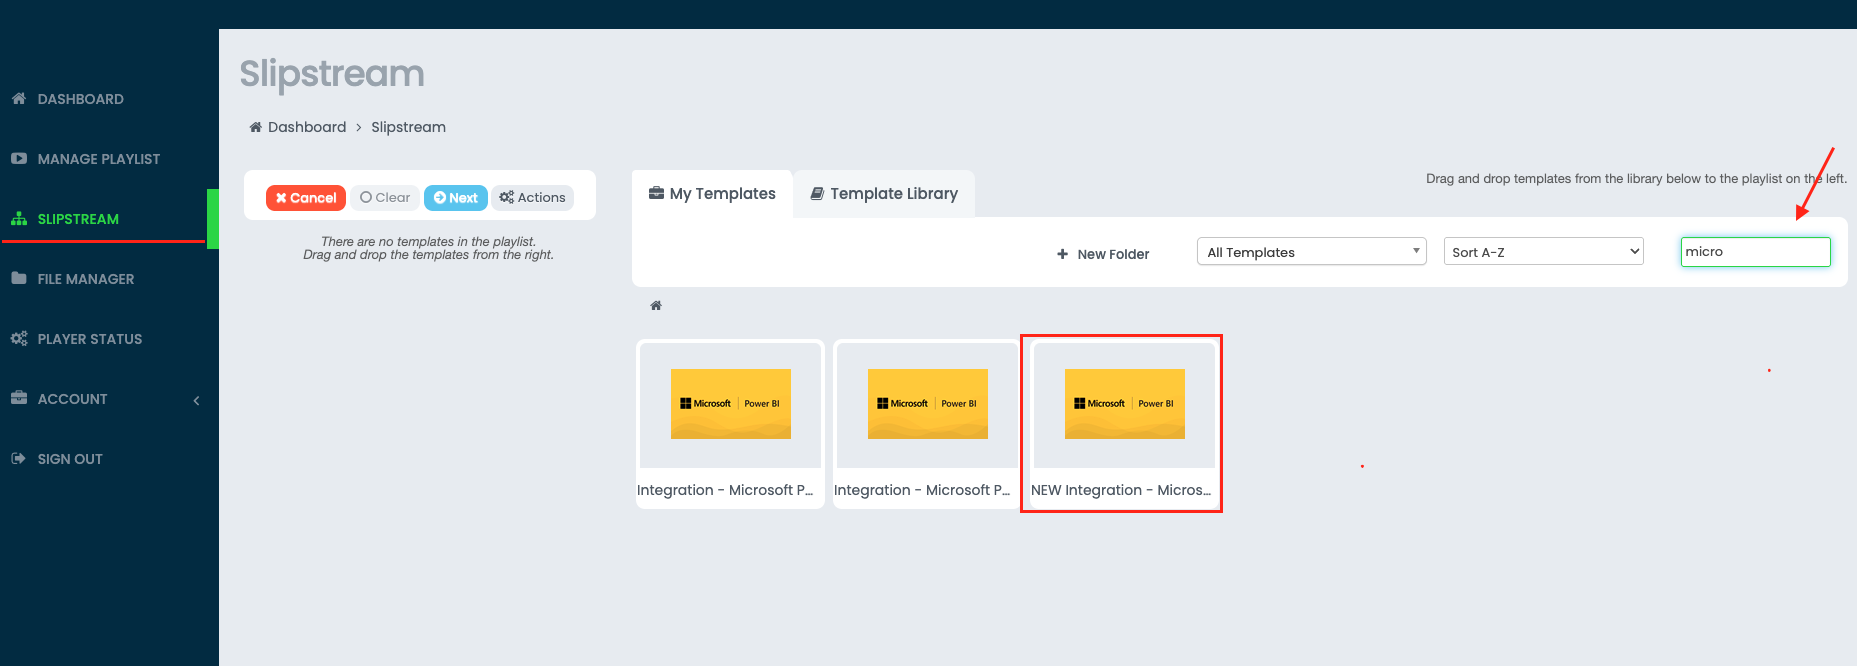The height and width of the screenshot is (666, 1857).
Task: Click the New Folder button
Action: (x=1103, y=254)
